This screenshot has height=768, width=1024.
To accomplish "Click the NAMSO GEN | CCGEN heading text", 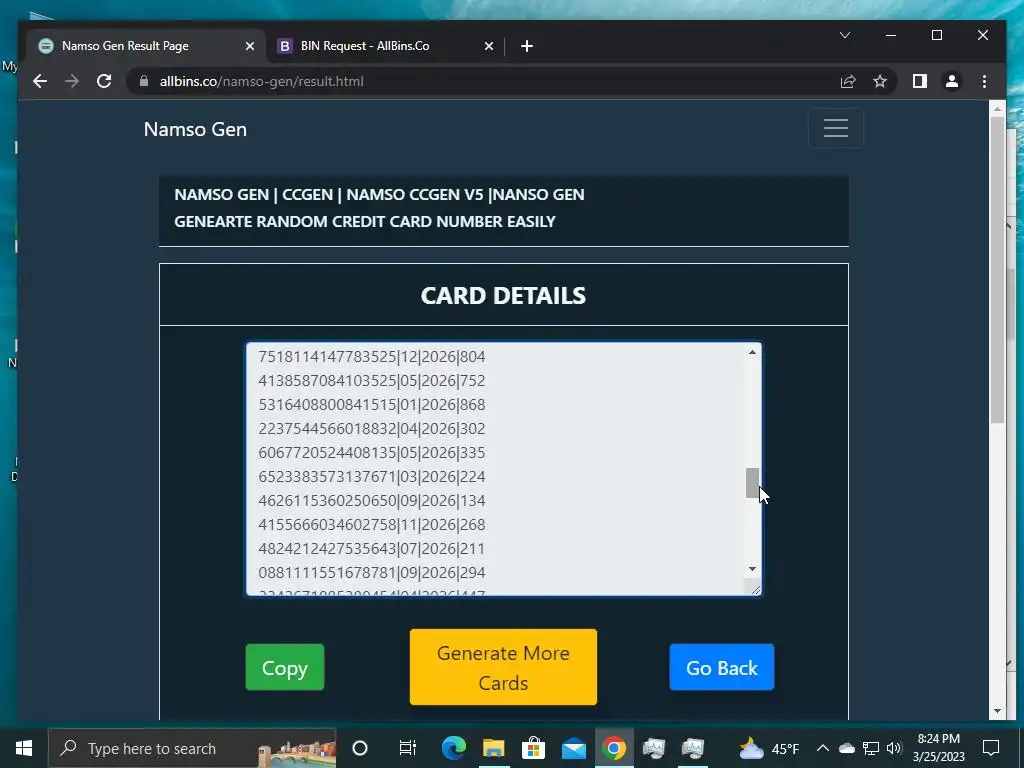I will tap(379, 195).
